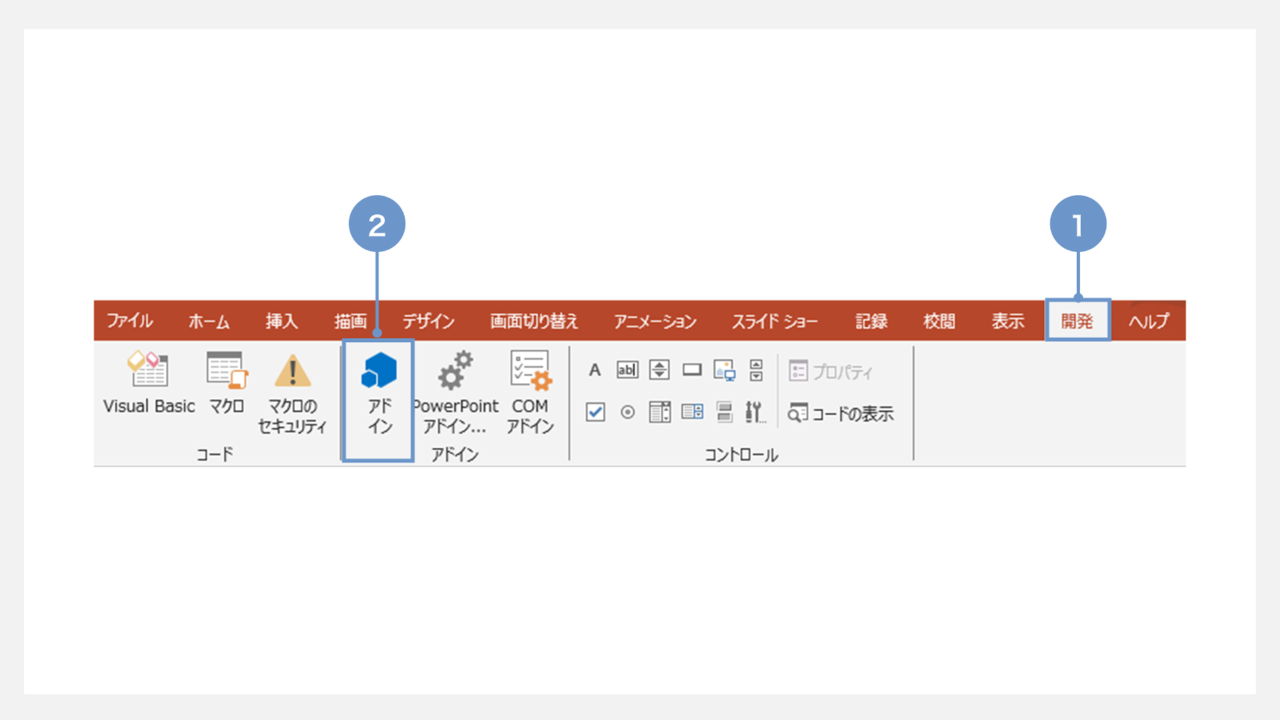Switch to the スライド ショー tab

774,321
